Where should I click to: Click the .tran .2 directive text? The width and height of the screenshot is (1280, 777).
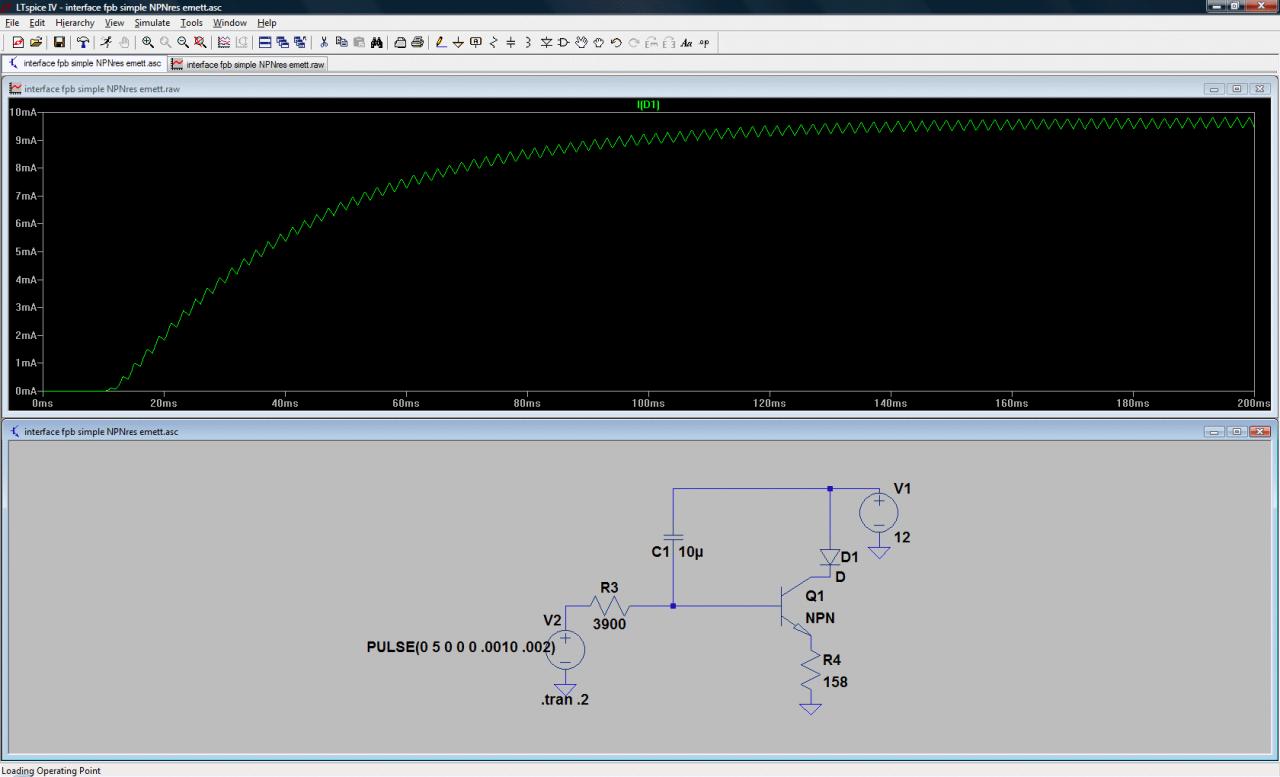(x=565, y=700)
